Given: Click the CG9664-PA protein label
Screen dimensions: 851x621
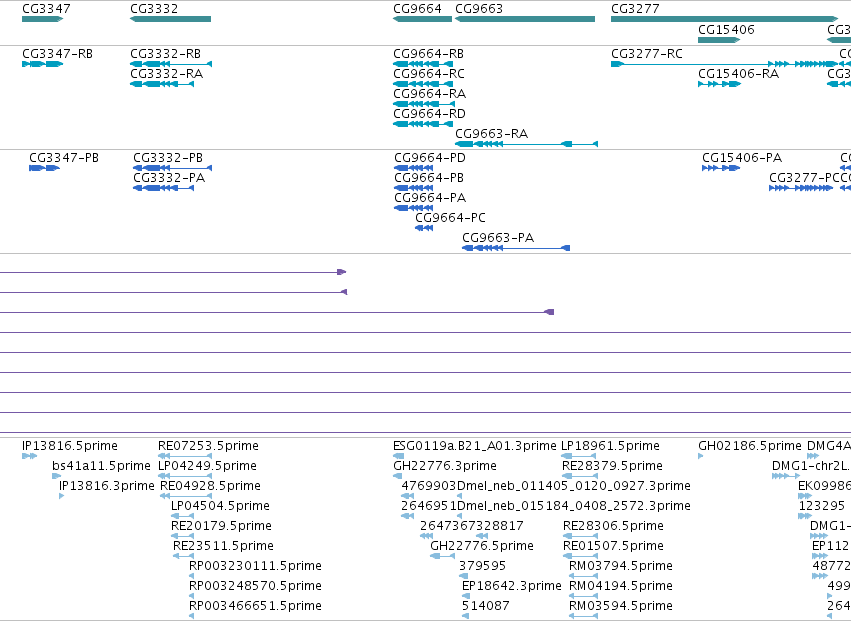Looking at the screenshot, I should tap(430, 198).
